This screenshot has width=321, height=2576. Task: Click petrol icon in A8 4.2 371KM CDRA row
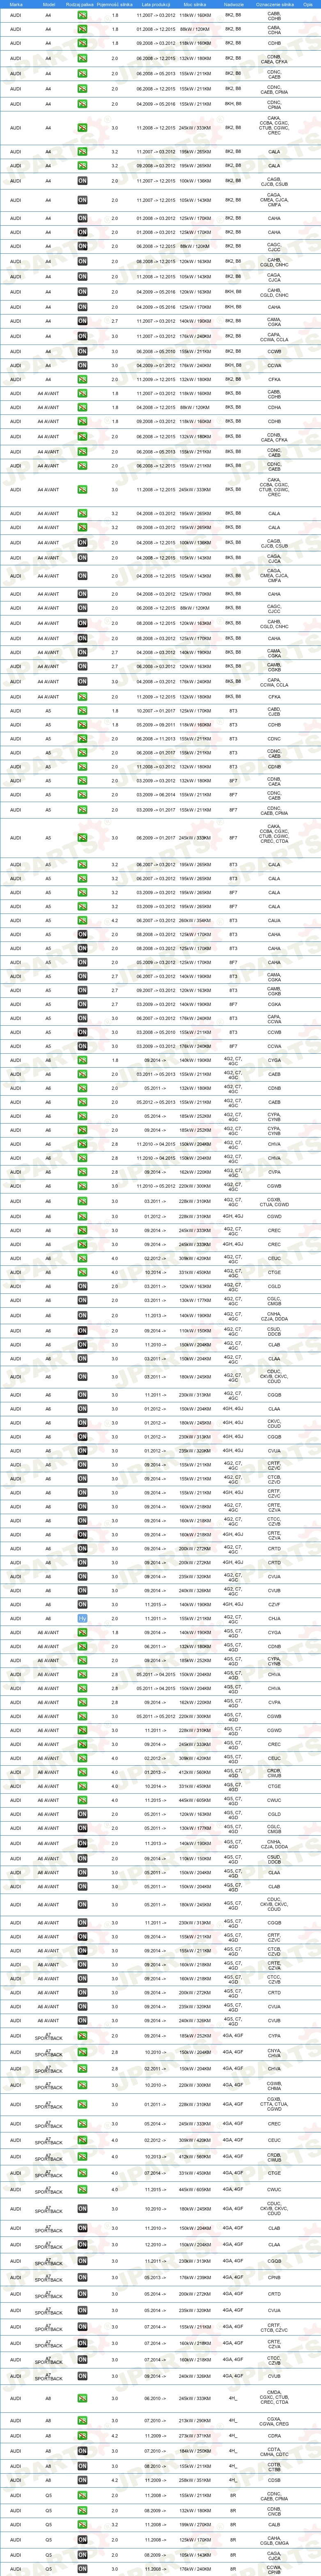point(82,2436)
